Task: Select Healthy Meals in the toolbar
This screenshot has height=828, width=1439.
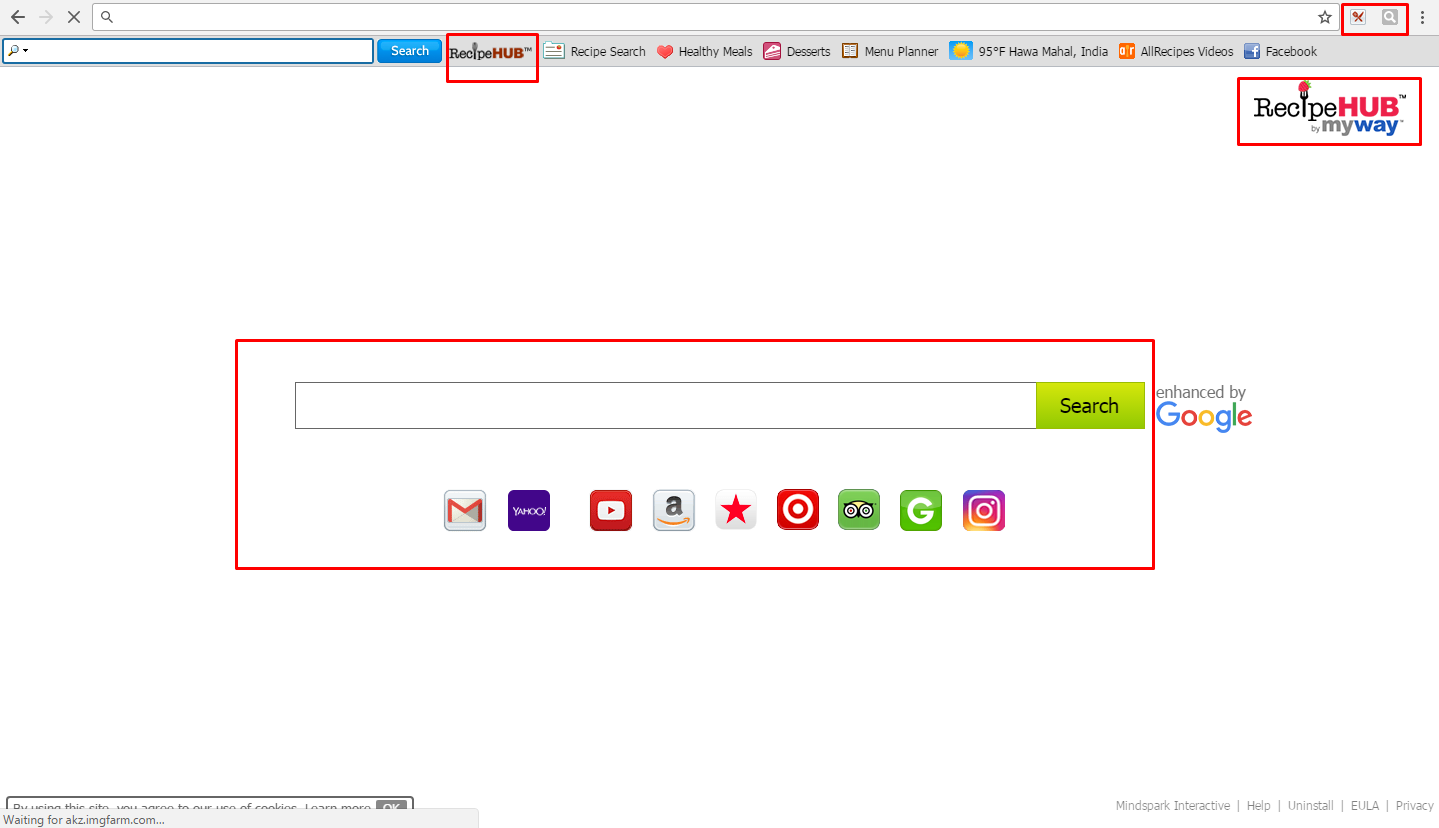Action: coord(704,51)
